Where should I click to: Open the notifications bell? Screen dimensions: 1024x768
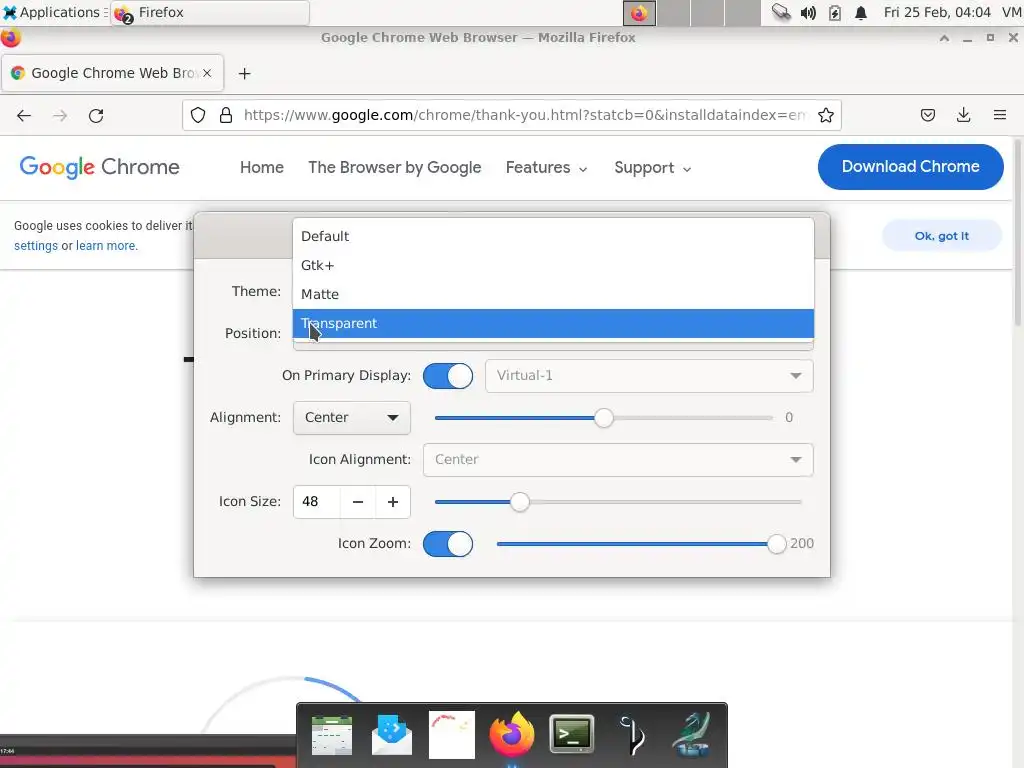pyautogui.click(x=861, y=12)
